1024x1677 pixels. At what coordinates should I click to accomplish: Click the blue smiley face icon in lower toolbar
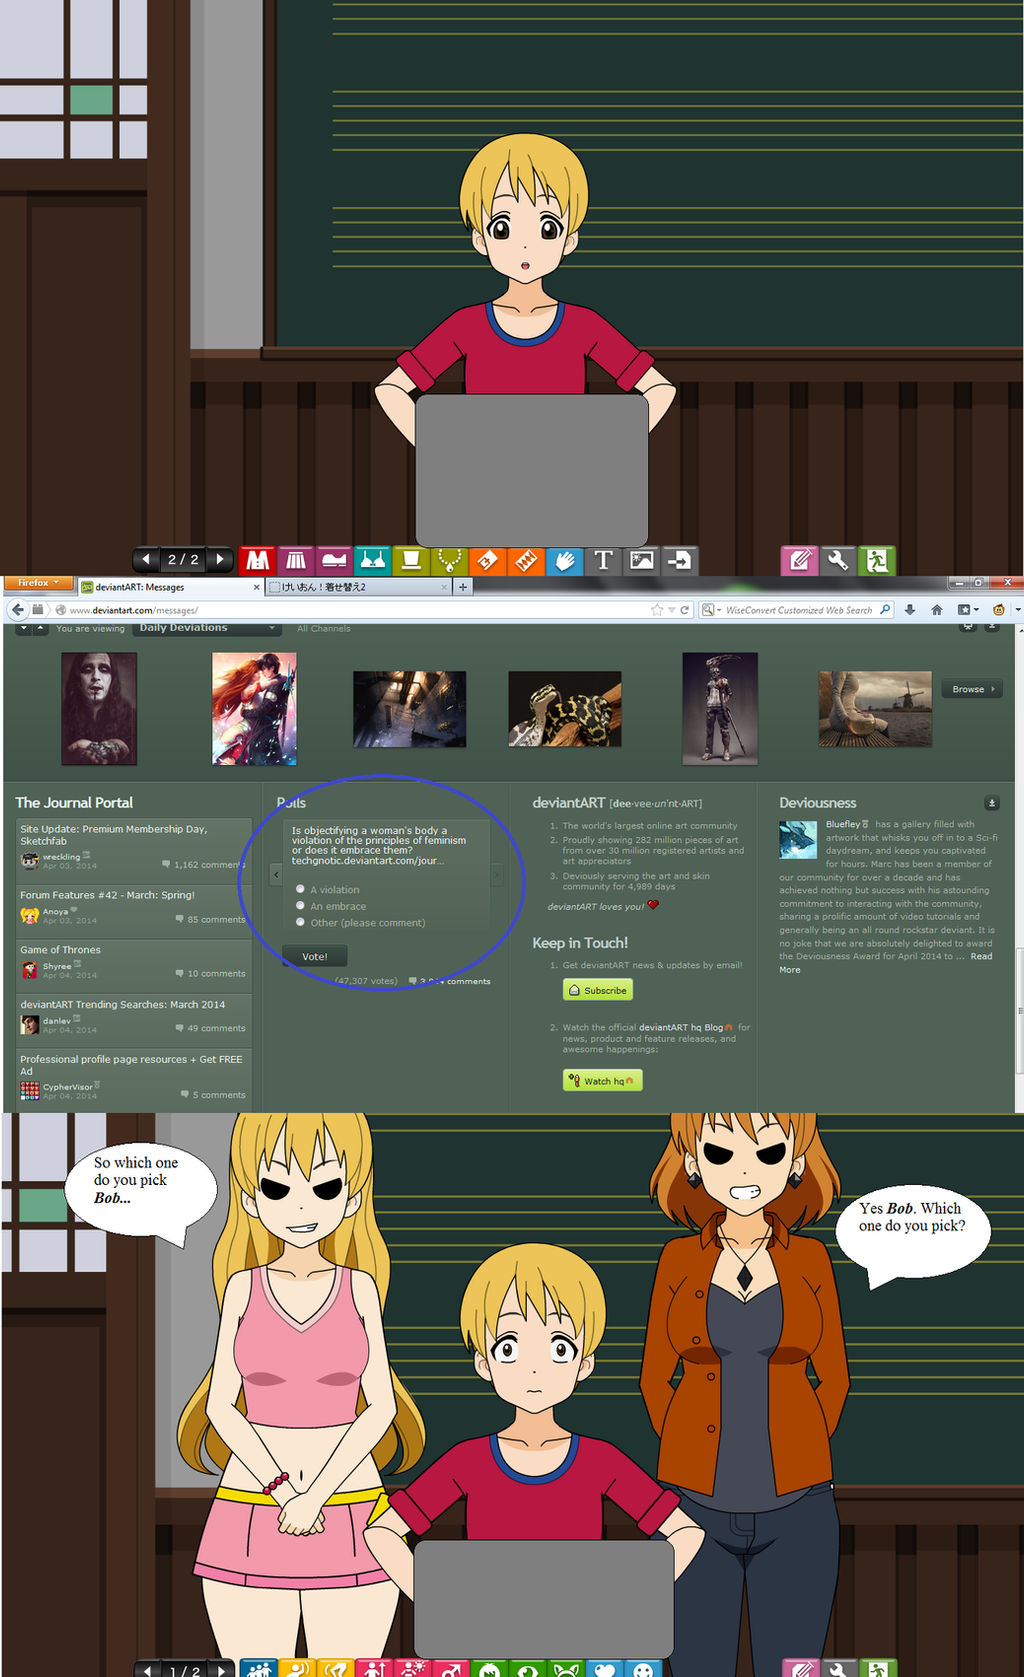(643, 1668)
